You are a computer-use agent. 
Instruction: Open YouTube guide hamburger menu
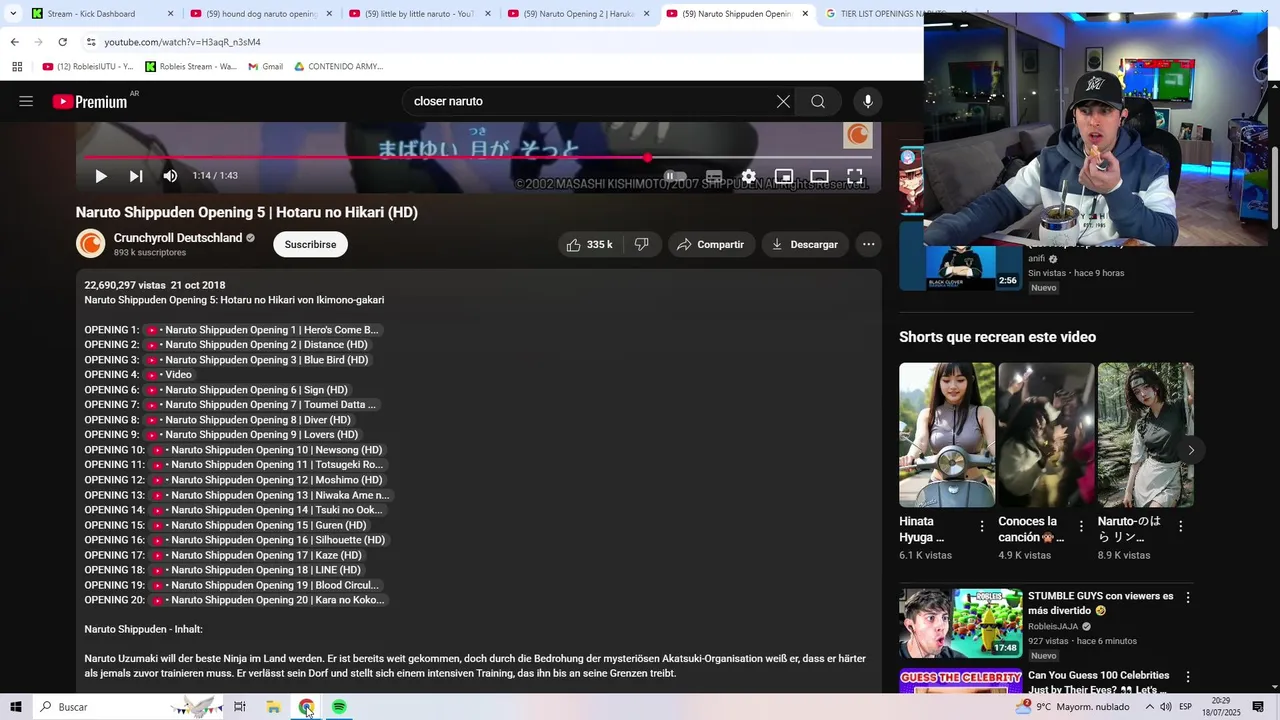pos(26,101)
